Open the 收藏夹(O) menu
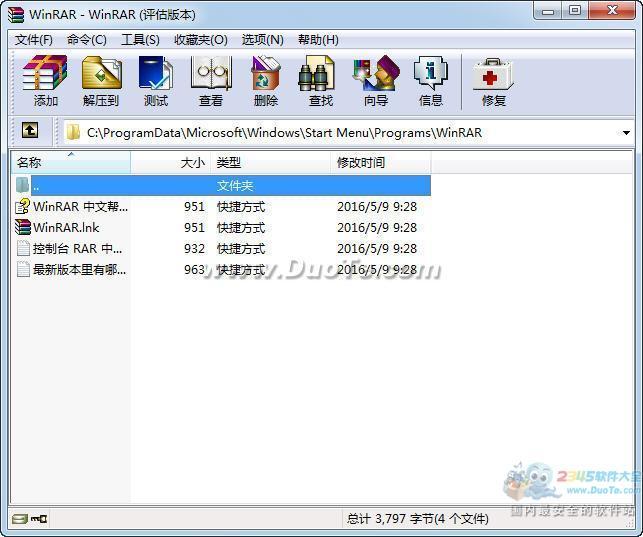The width and height of the screenshot is (643, 537). click(x=201, y=40)
